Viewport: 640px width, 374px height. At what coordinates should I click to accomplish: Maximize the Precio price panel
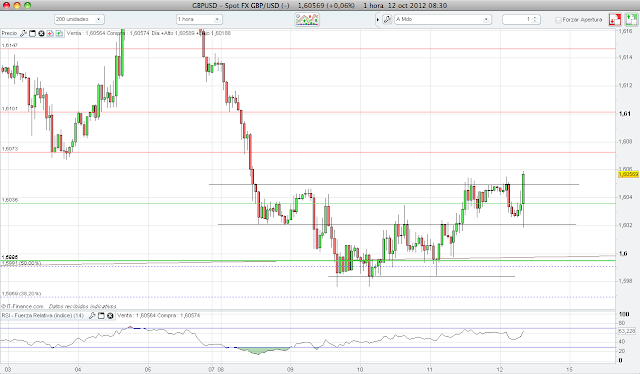(x=33, y=33)
